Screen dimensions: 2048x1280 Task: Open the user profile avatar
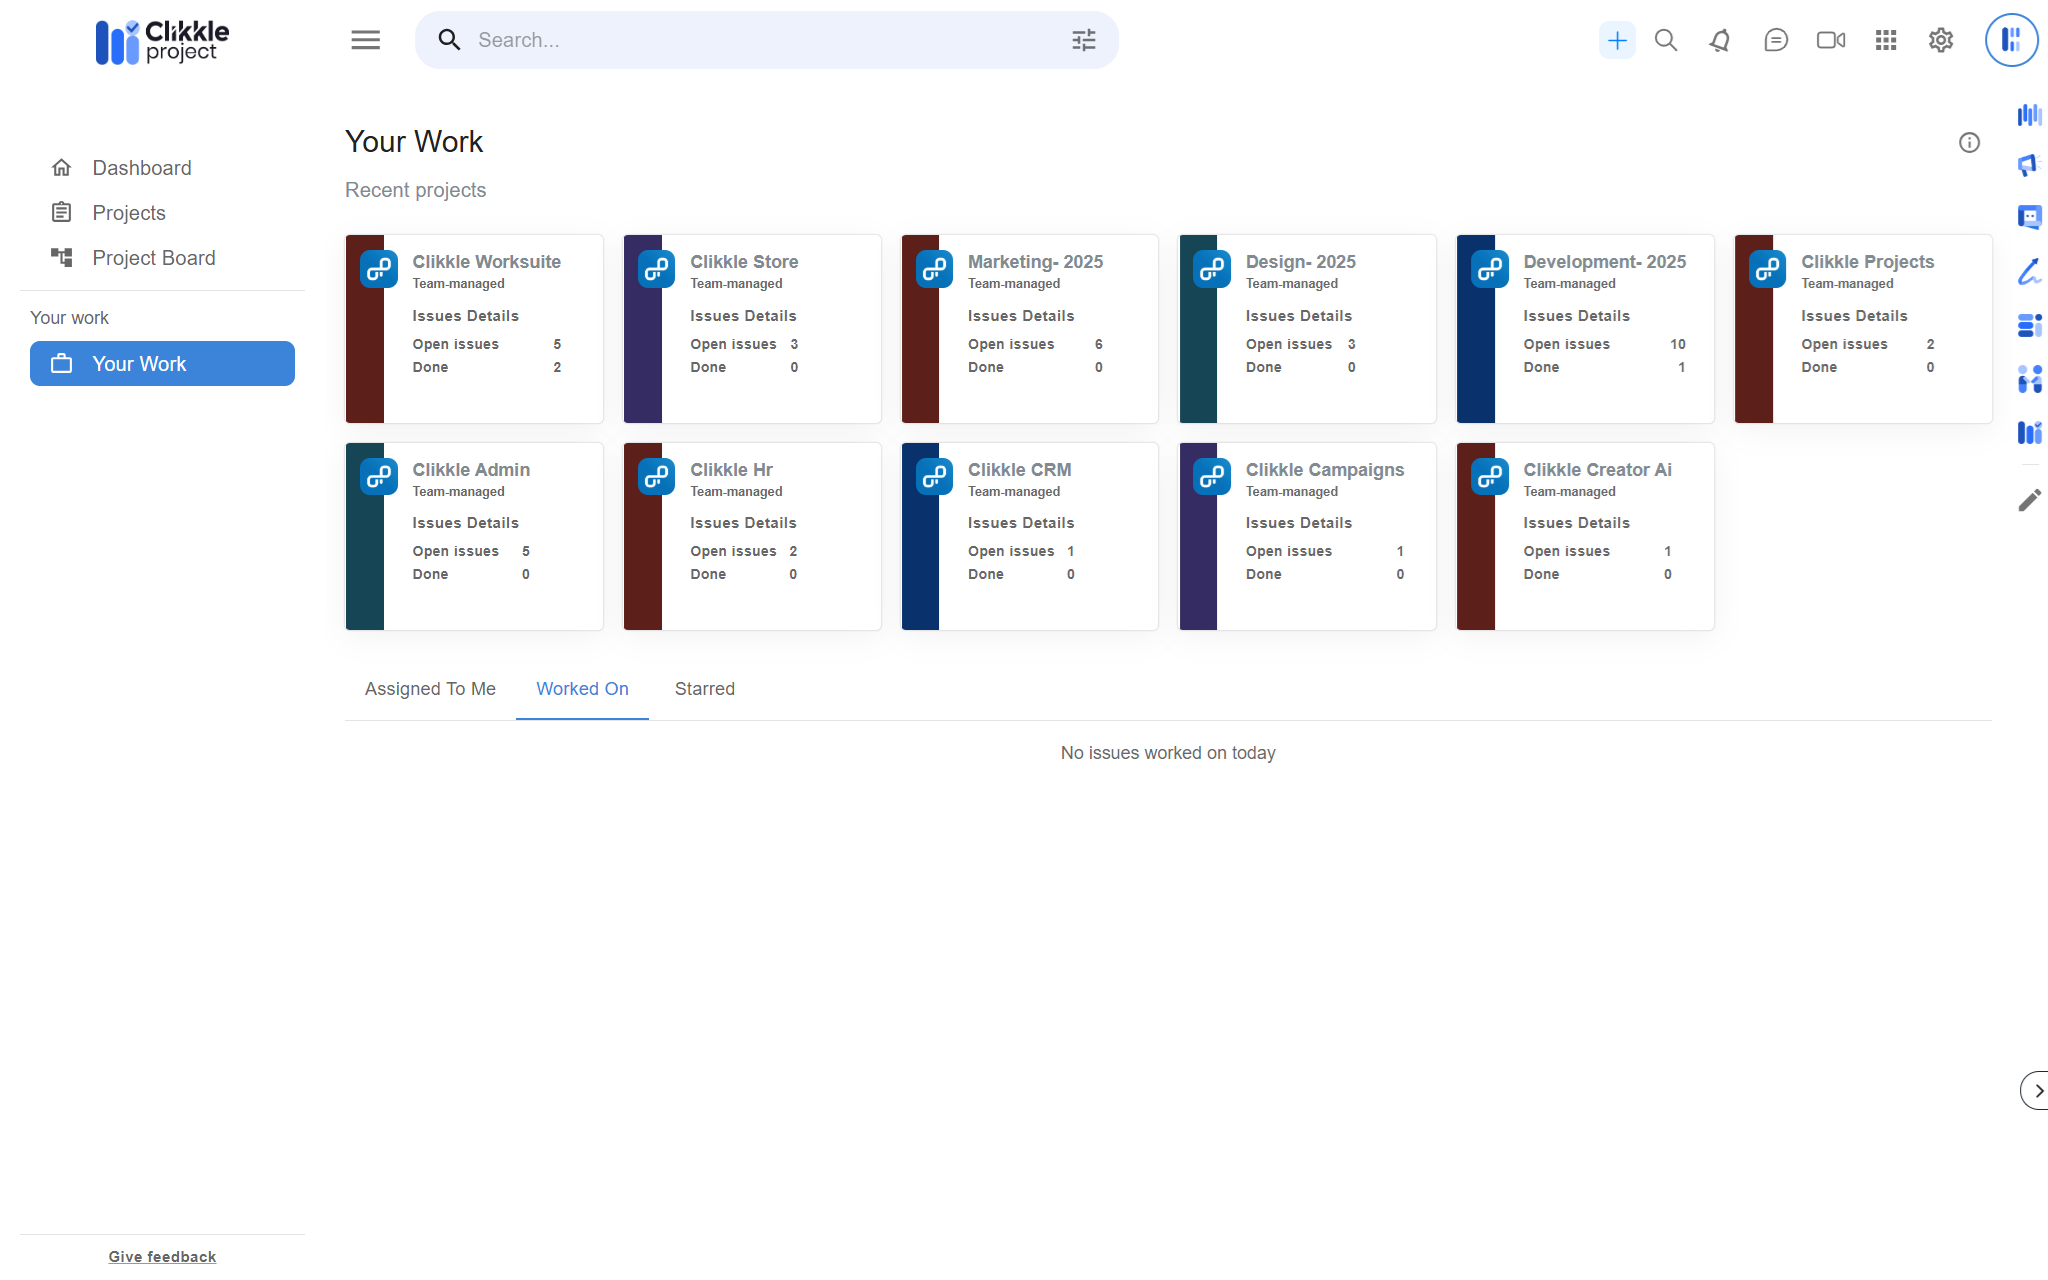2011,40
